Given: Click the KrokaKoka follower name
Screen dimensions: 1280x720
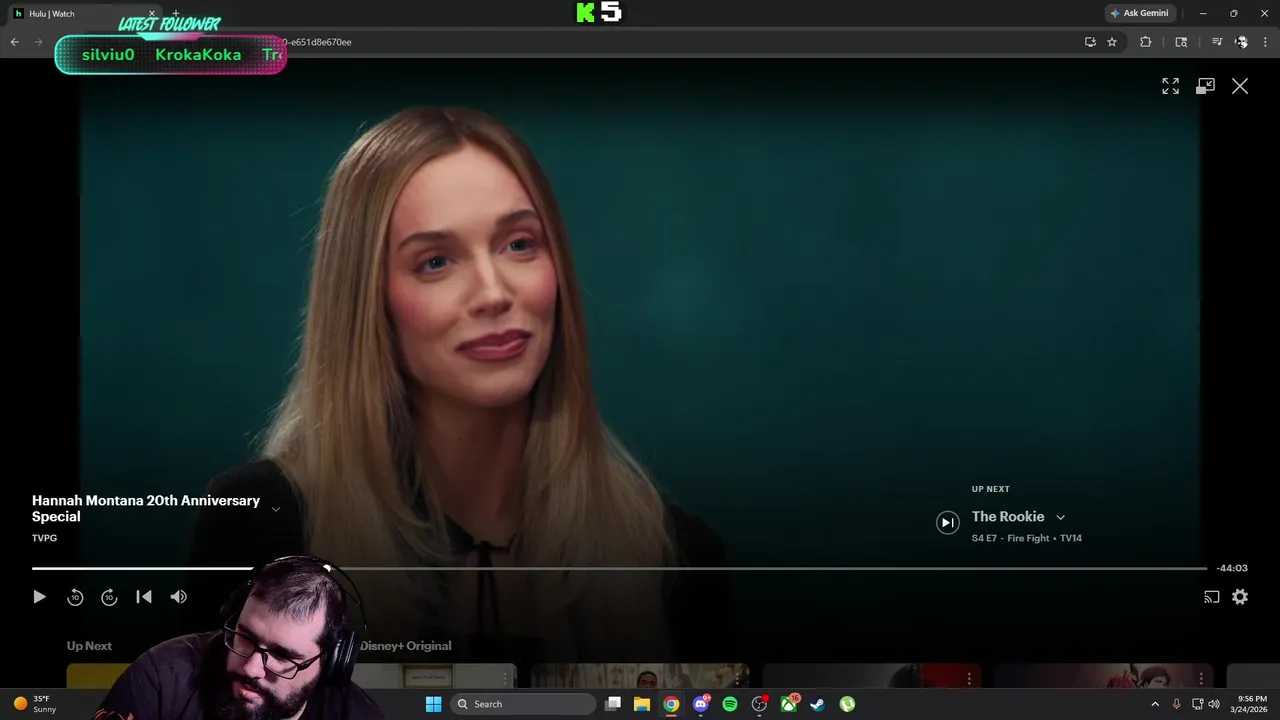Looking at the screenshot, I should pos(198,55).
